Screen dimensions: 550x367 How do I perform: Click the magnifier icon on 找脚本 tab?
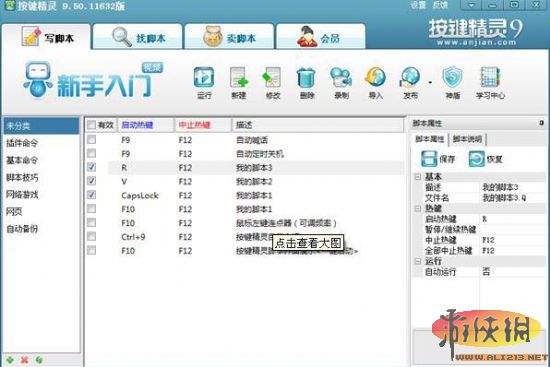coord(122,36)
